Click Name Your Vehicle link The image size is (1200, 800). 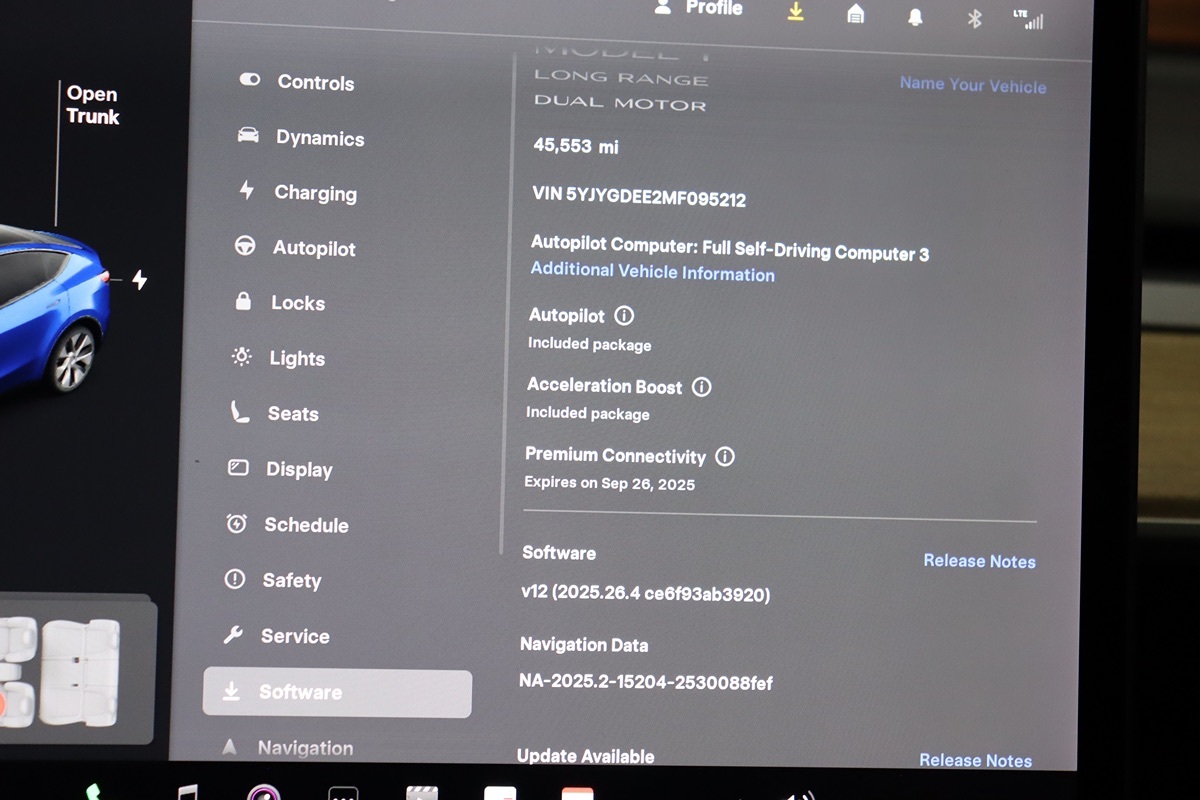tap(973, 85)
